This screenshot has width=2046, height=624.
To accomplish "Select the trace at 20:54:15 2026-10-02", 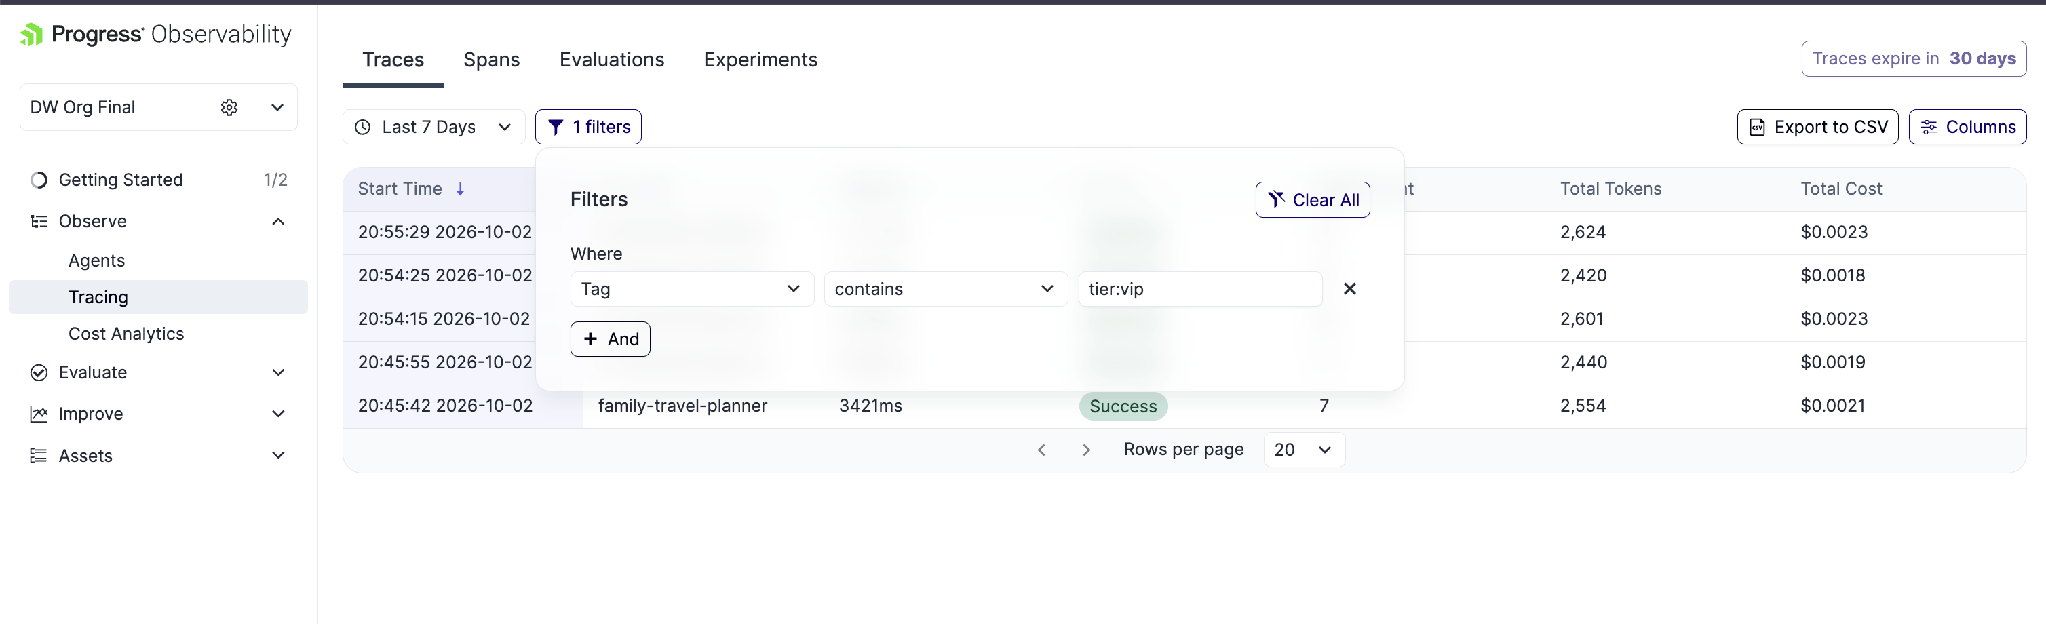I will [444, 319].
